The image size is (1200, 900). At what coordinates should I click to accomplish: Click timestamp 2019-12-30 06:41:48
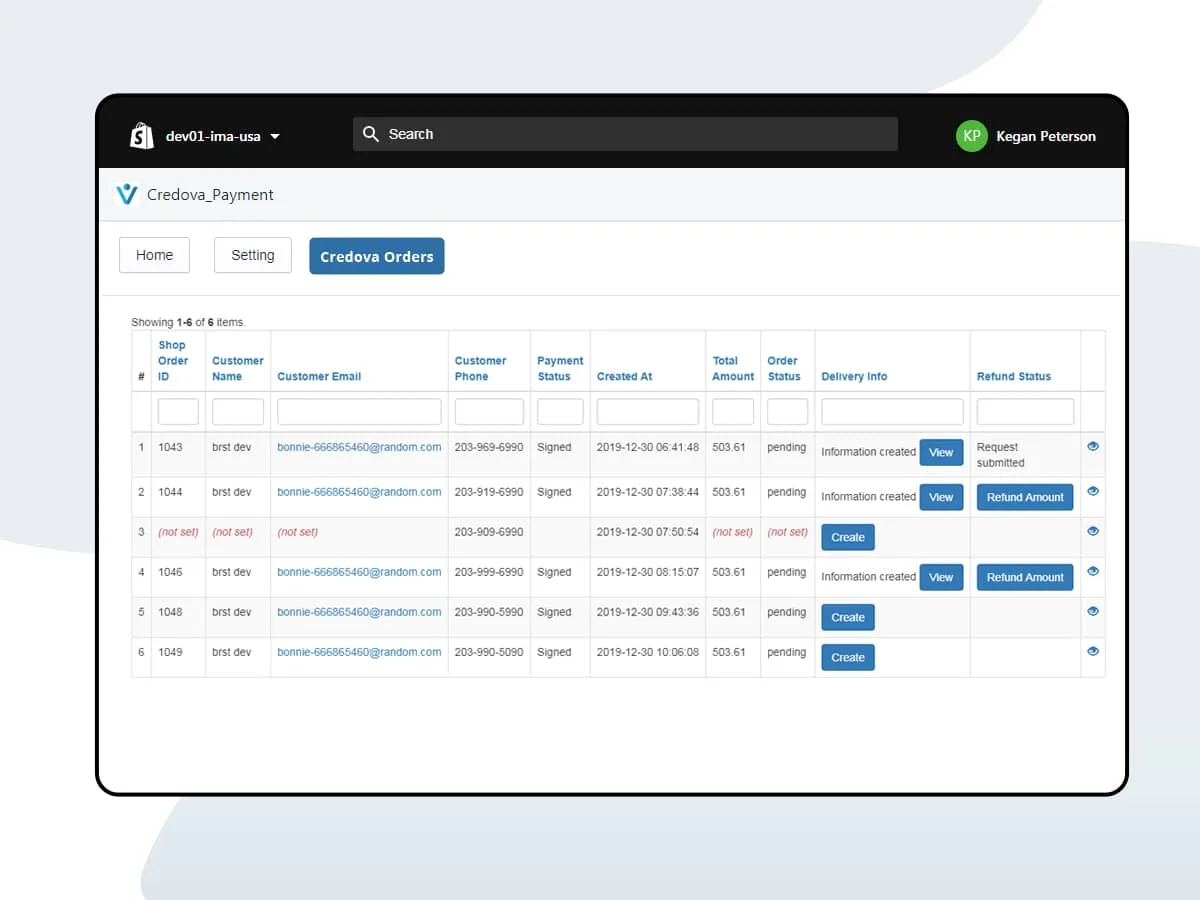648,447
